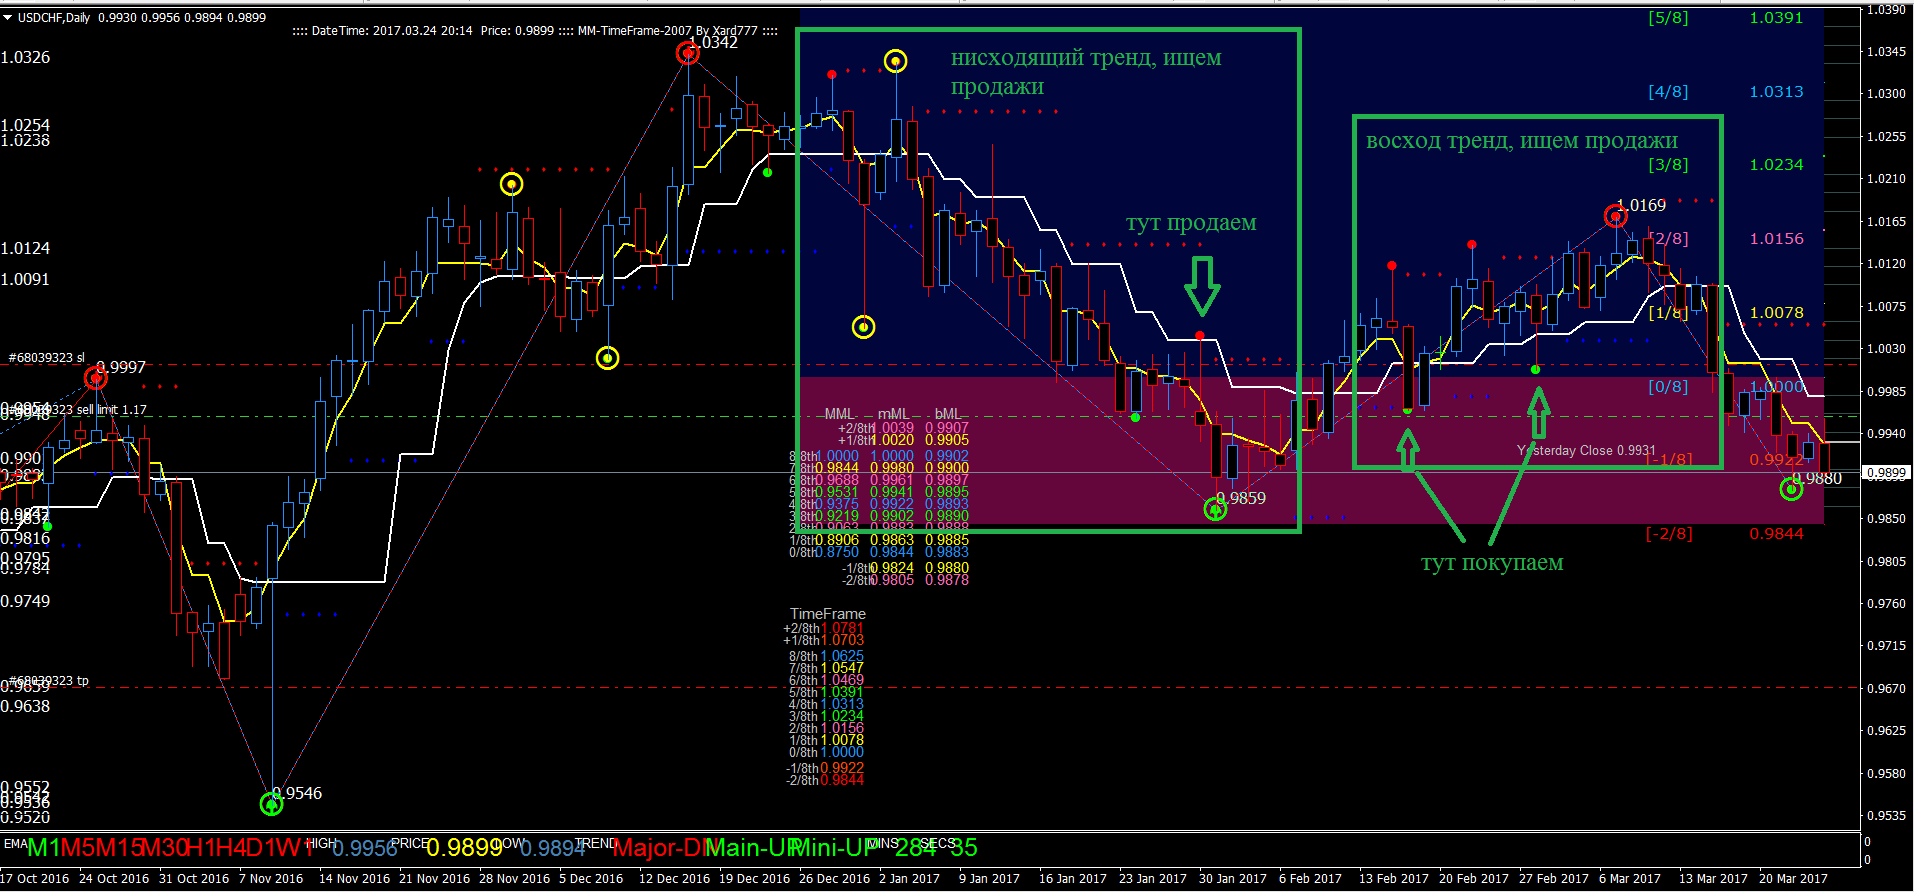Click the TimeFrame 7/8th value 1.0547
Screen dimensions: 1914x892
click(842, 669)
